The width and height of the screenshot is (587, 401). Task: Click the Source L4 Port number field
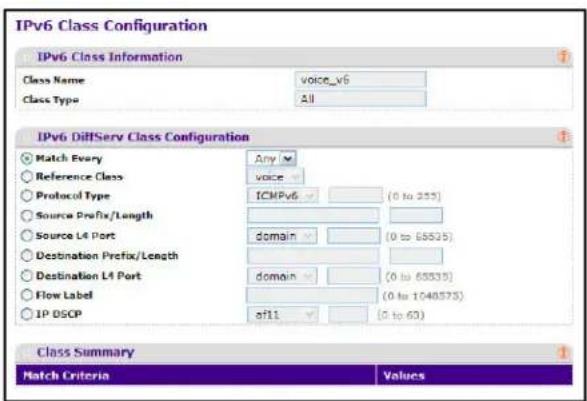(353, 236)
